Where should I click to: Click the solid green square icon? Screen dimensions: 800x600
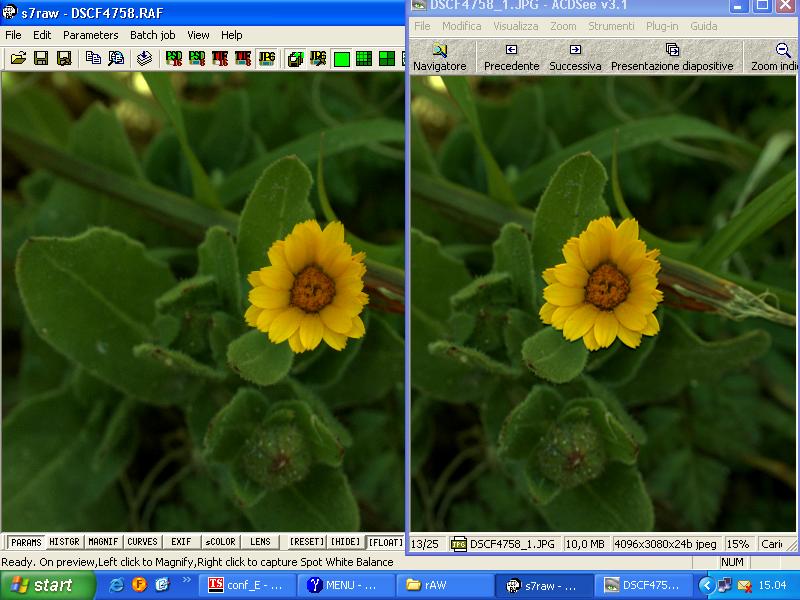(342, 59)
